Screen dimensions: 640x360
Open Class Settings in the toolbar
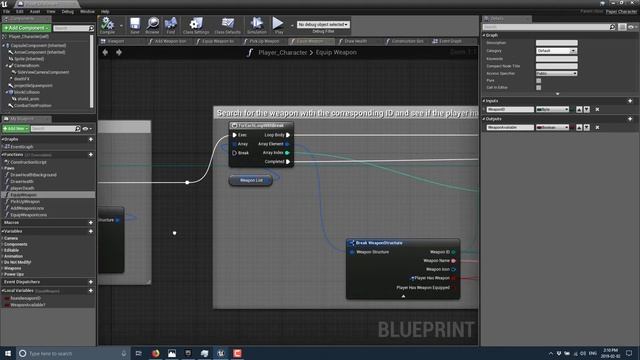(x=196, y=25)
